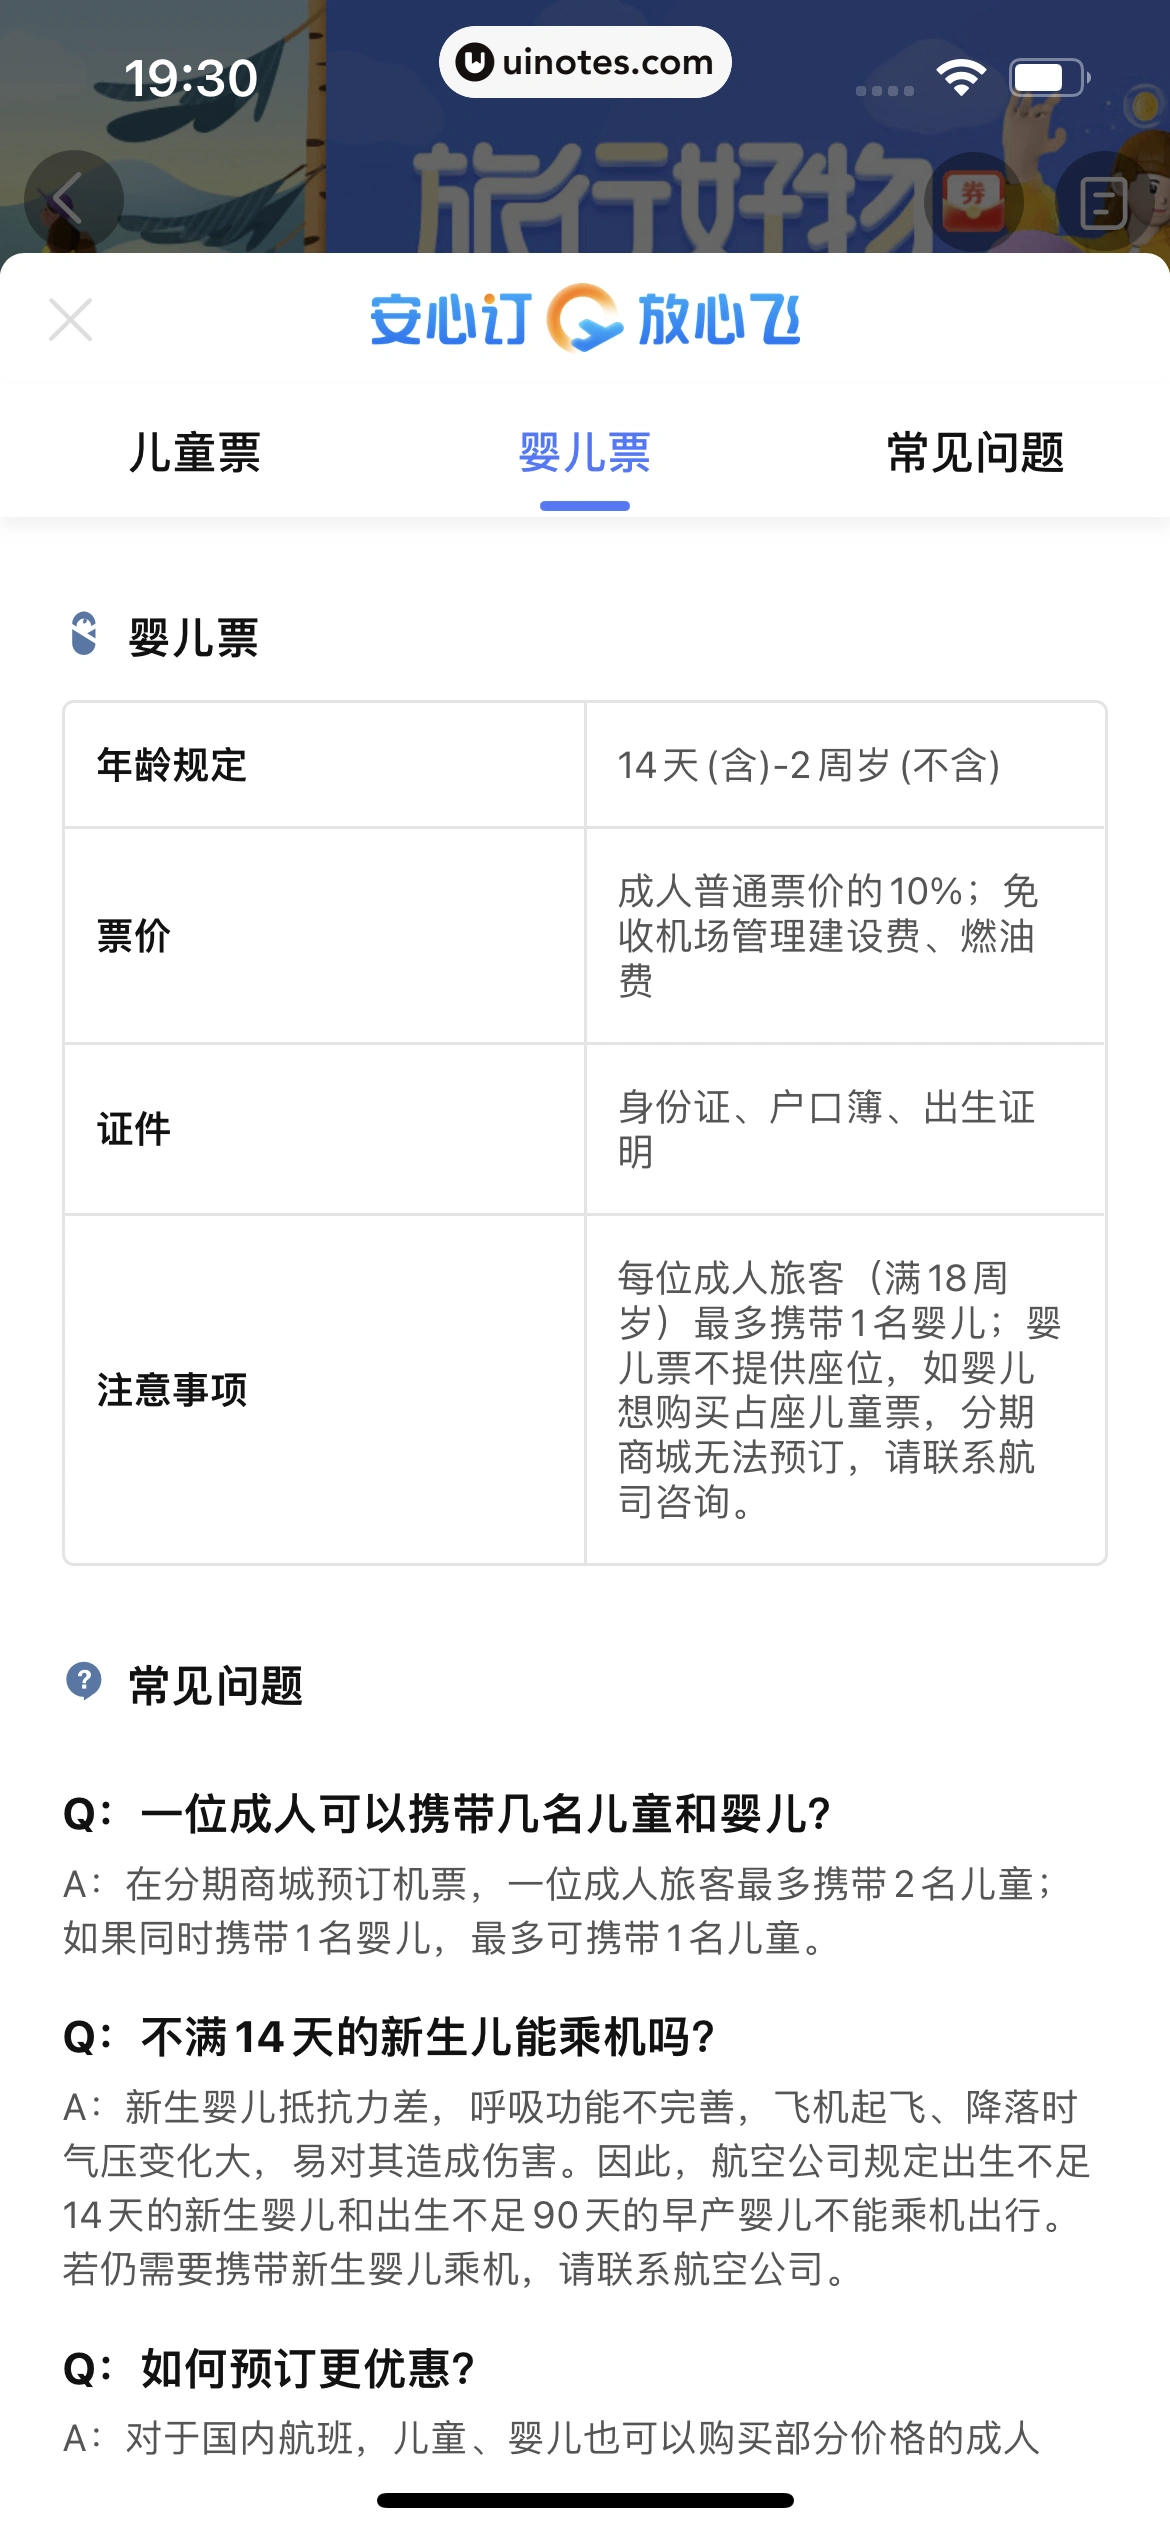Tap the 安心订放心飞 bird logo
Viewport: 1170px width, 2532px height.
[x=583, y=318]
